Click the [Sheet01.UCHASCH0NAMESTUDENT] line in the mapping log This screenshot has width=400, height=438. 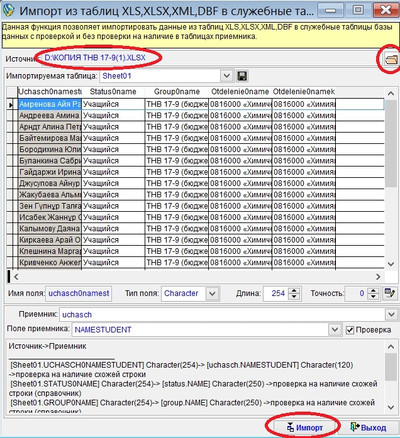click(x=181, y=370)
